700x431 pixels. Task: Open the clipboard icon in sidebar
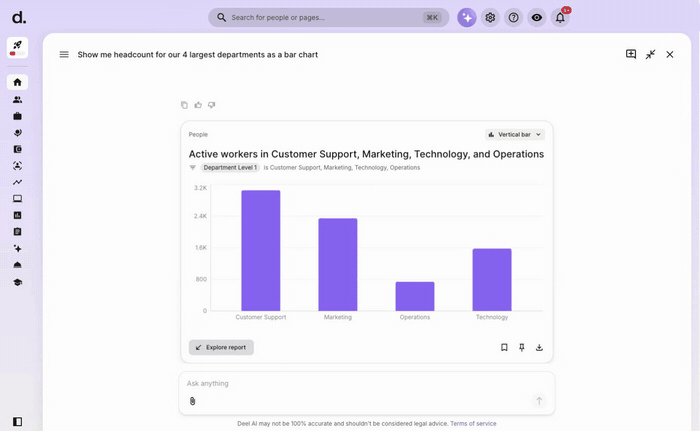coord(17,232)
